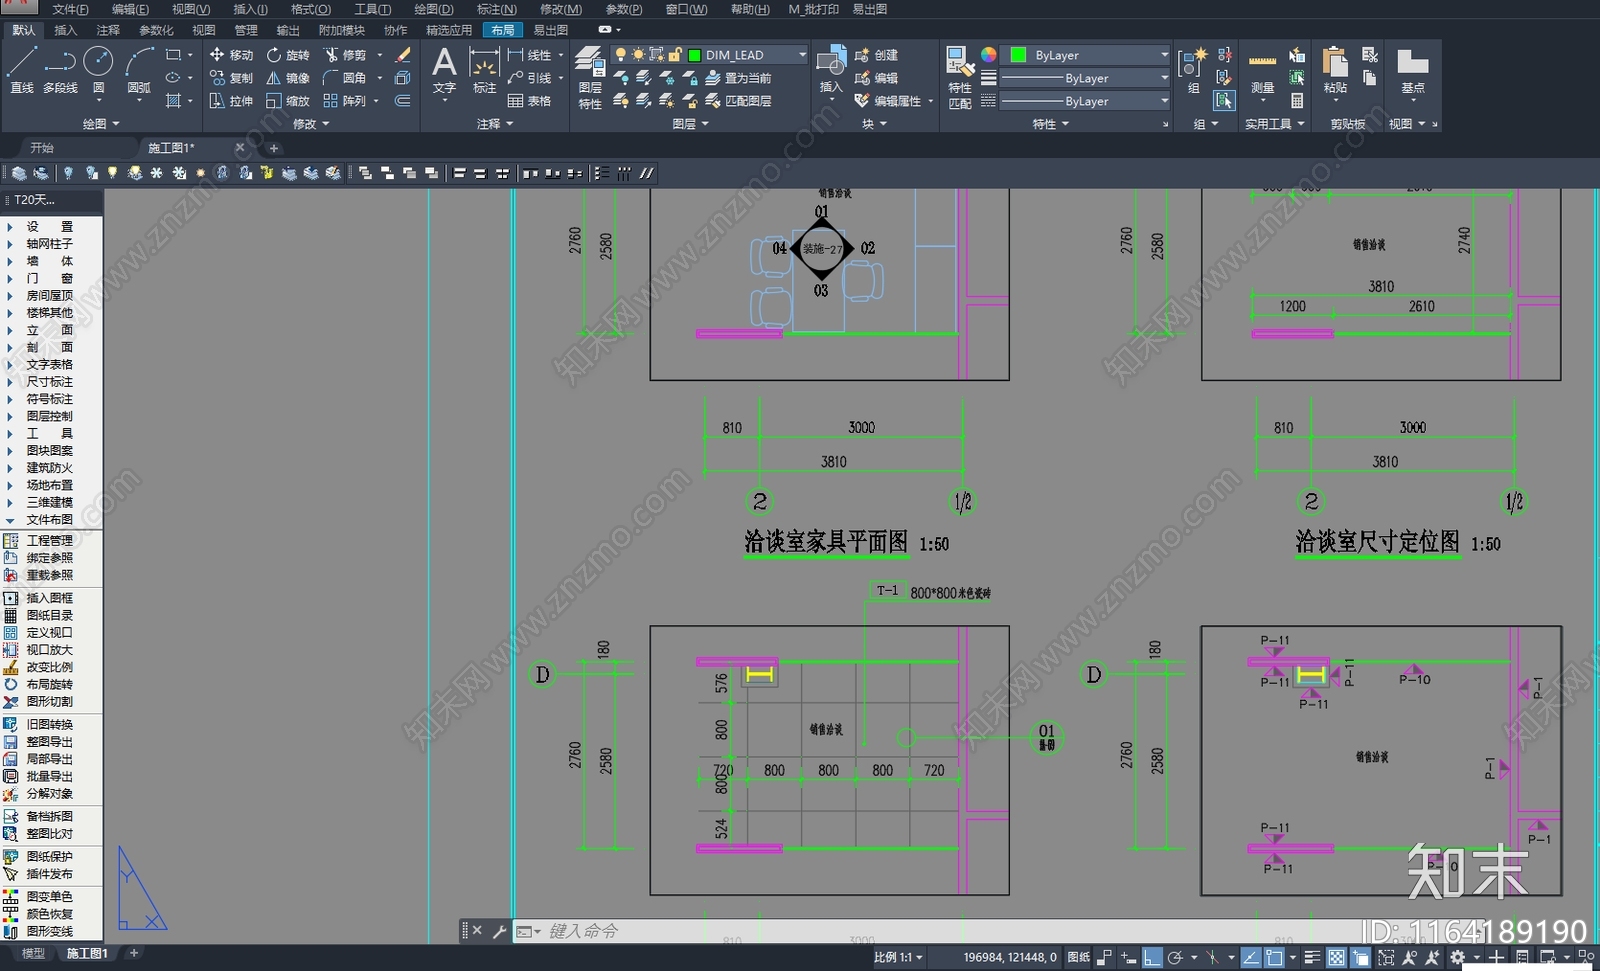
Task: Open 图层特性 (Layer Properties) manager
Action: (x=590, y=77)
